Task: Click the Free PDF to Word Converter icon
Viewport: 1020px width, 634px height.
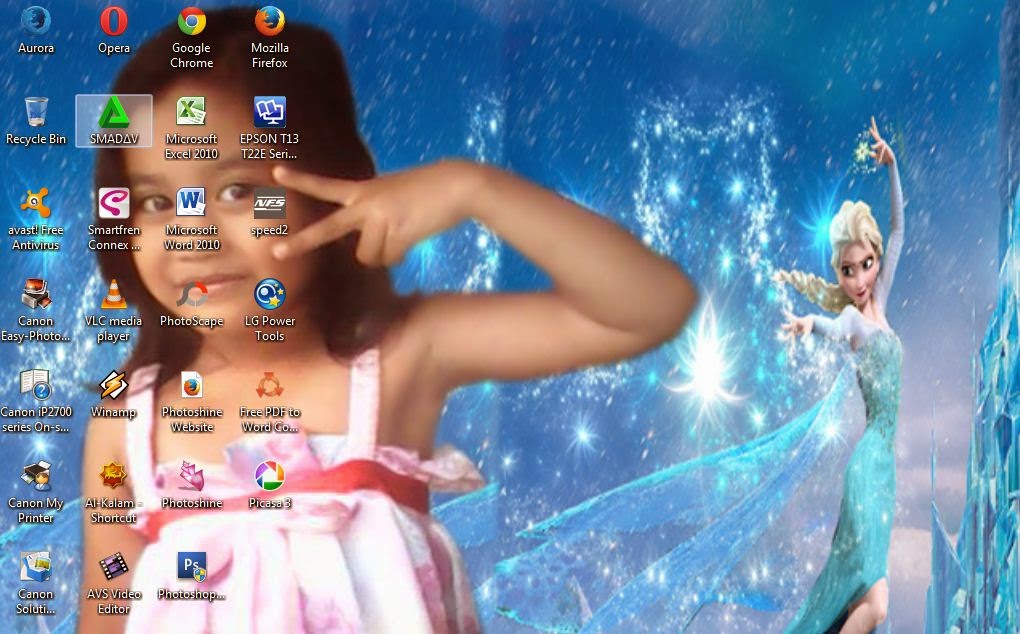Action: click(x=269, y=385)
